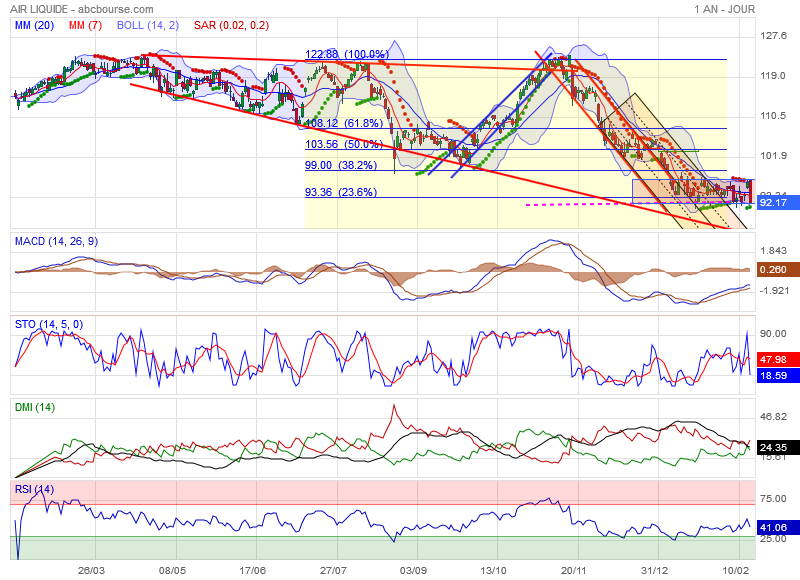The height and width of the screenshot is (580, 800).
Task: Click the 122.88 (100.0%) Fibonacci label
Action: [347, 54]
